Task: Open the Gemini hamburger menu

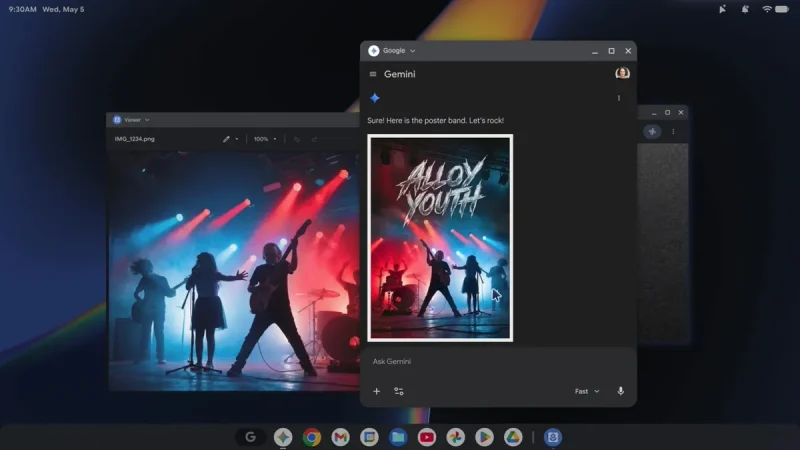Action: click(x=373, y=74)
